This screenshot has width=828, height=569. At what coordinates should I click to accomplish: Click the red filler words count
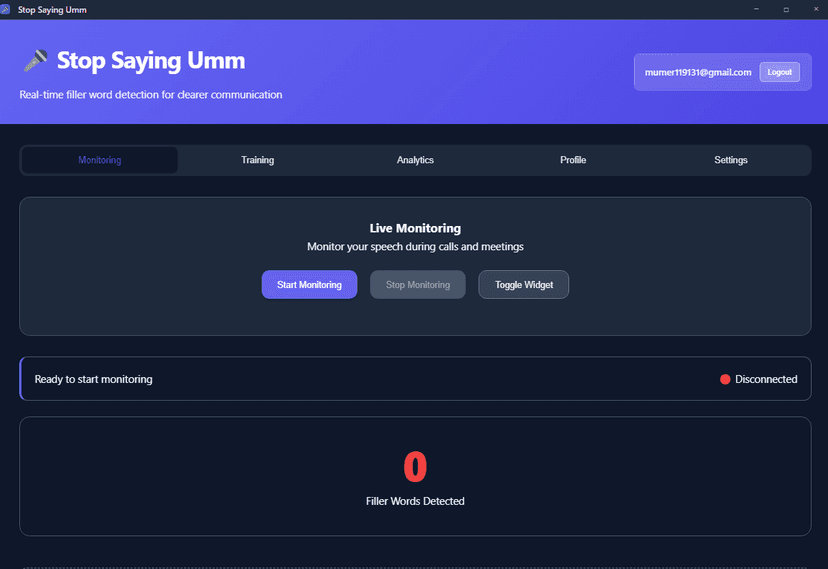(x=415, y=467)
